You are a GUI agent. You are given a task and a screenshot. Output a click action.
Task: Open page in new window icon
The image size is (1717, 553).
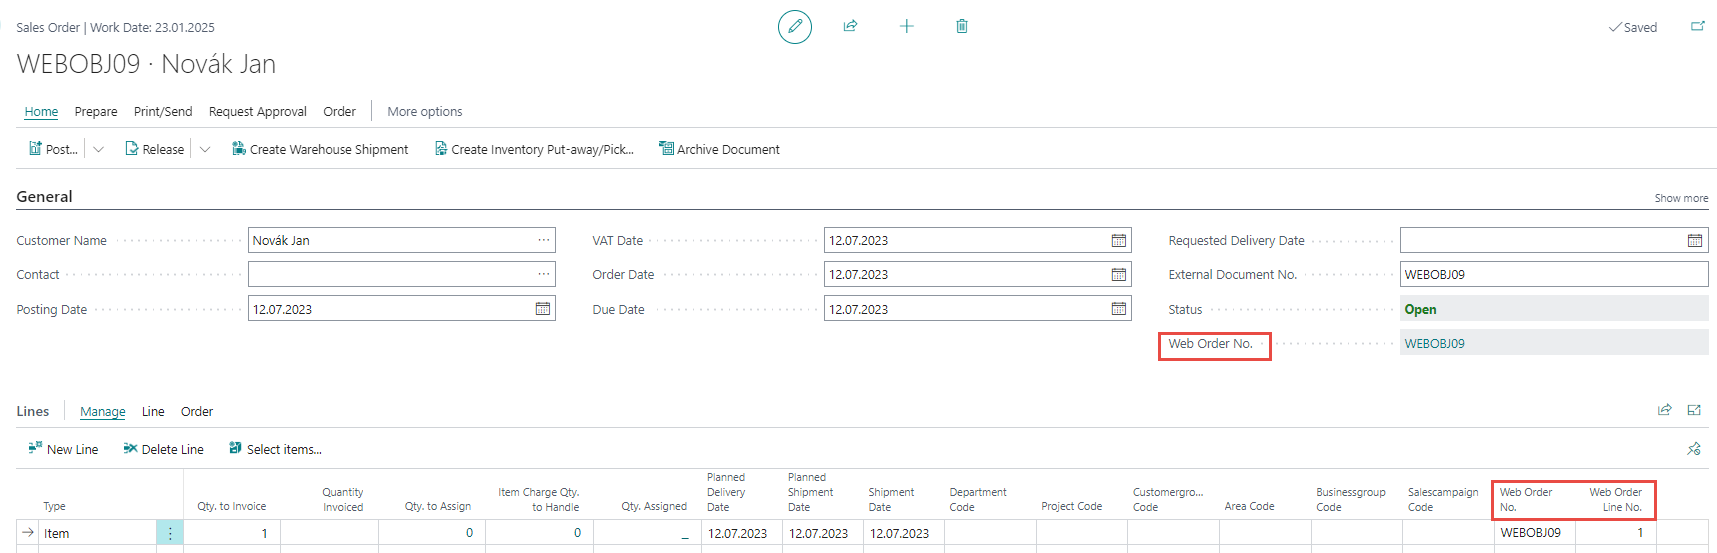coord(1697,27)
